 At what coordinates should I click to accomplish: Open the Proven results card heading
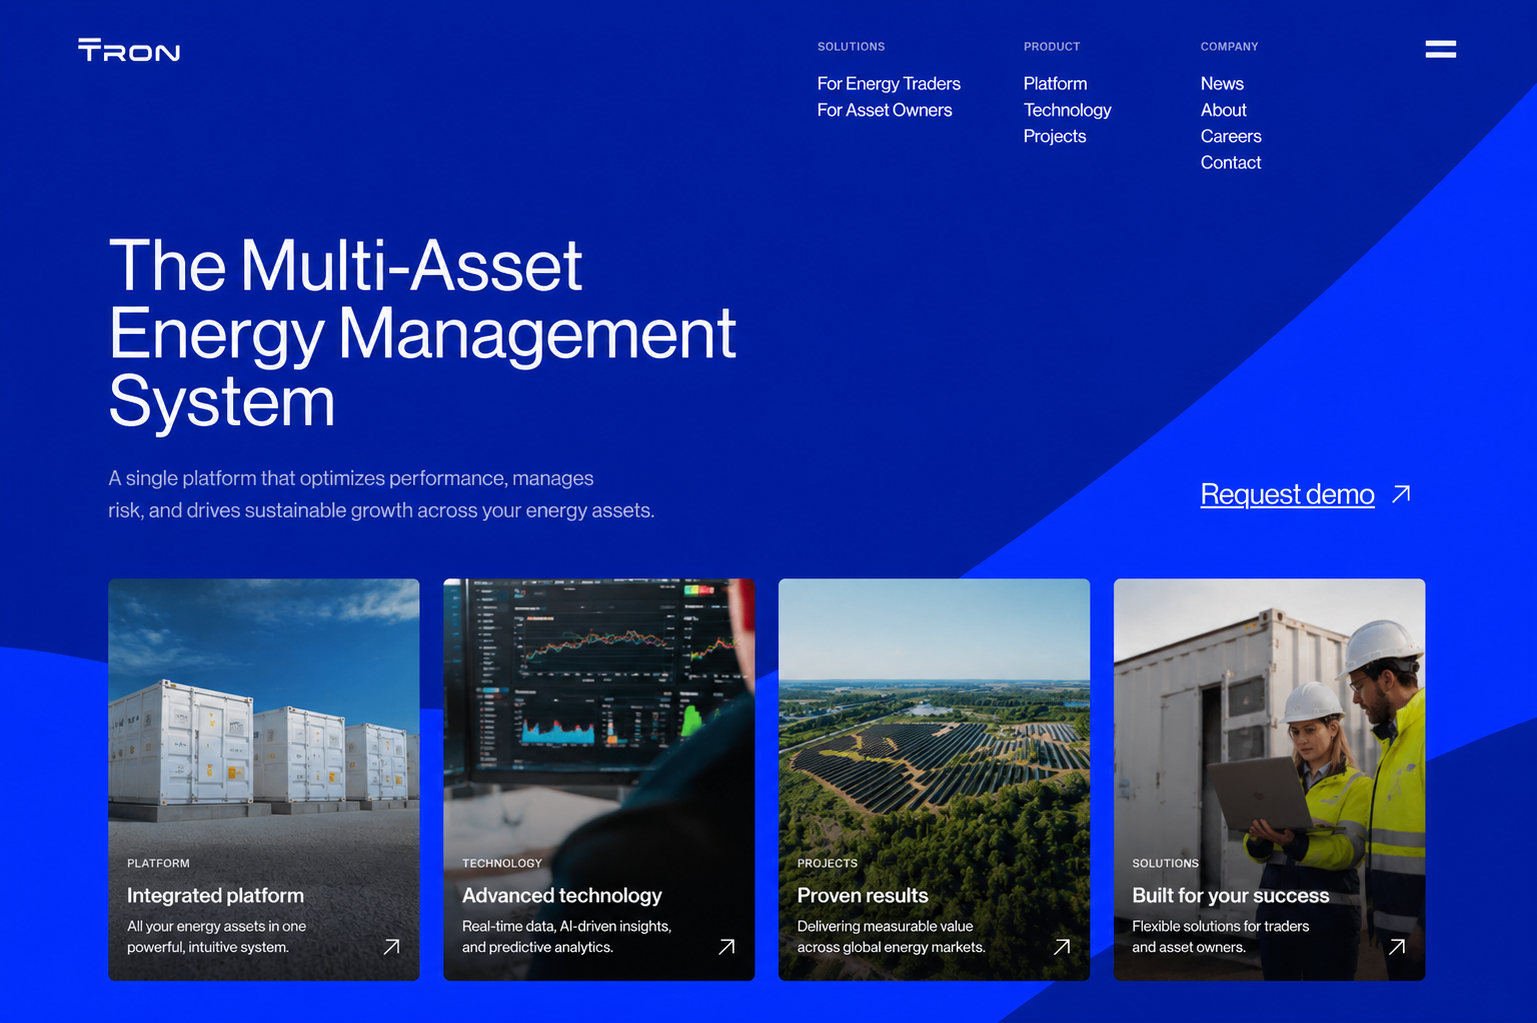(862, 896)
